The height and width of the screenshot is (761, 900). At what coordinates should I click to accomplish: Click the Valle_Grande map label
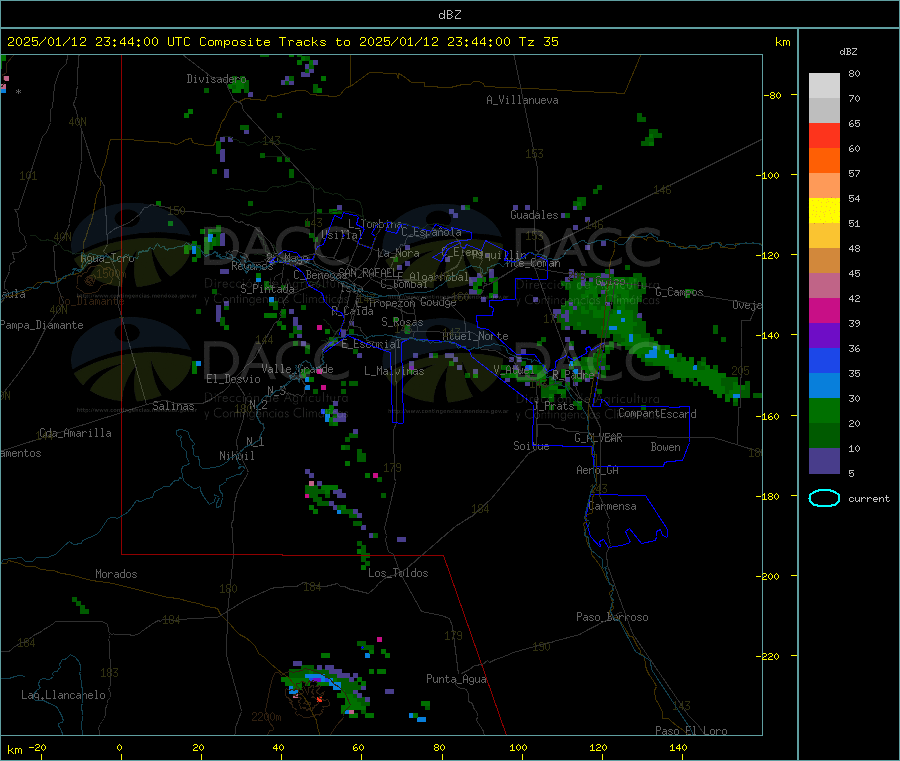click(x=297, y=369)
